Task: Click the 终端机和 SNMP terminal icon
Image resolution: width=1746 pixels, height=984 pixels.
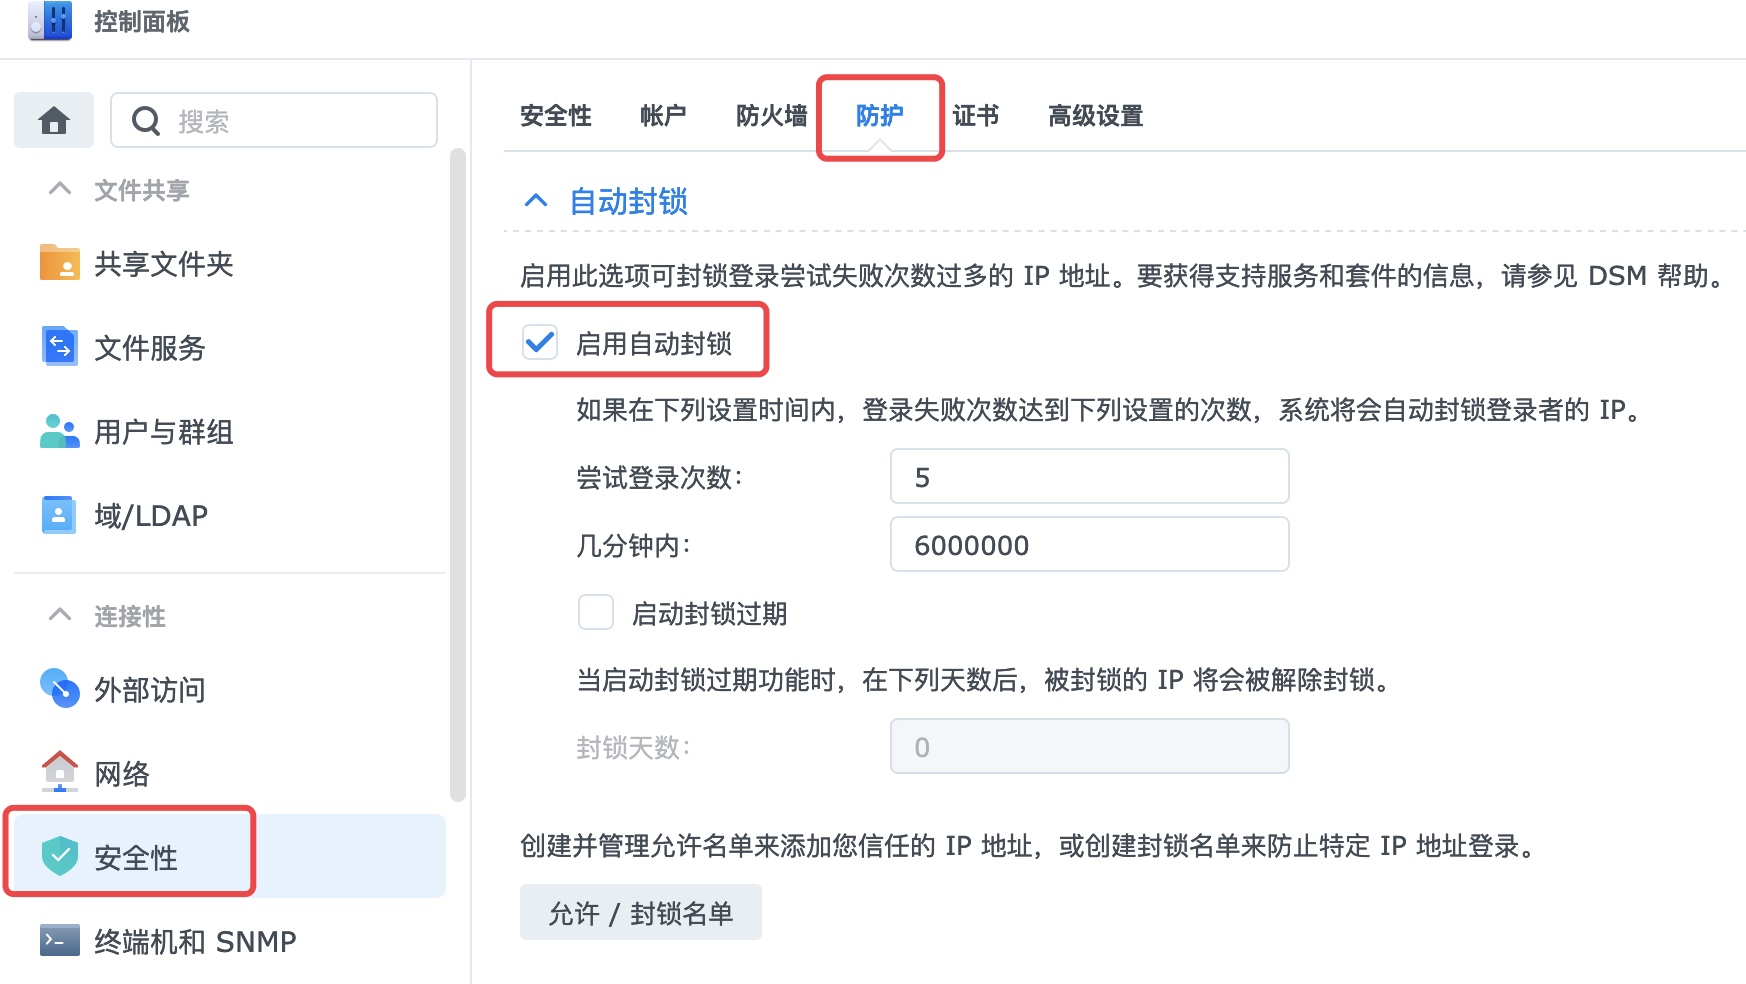Action: point(60,941)
